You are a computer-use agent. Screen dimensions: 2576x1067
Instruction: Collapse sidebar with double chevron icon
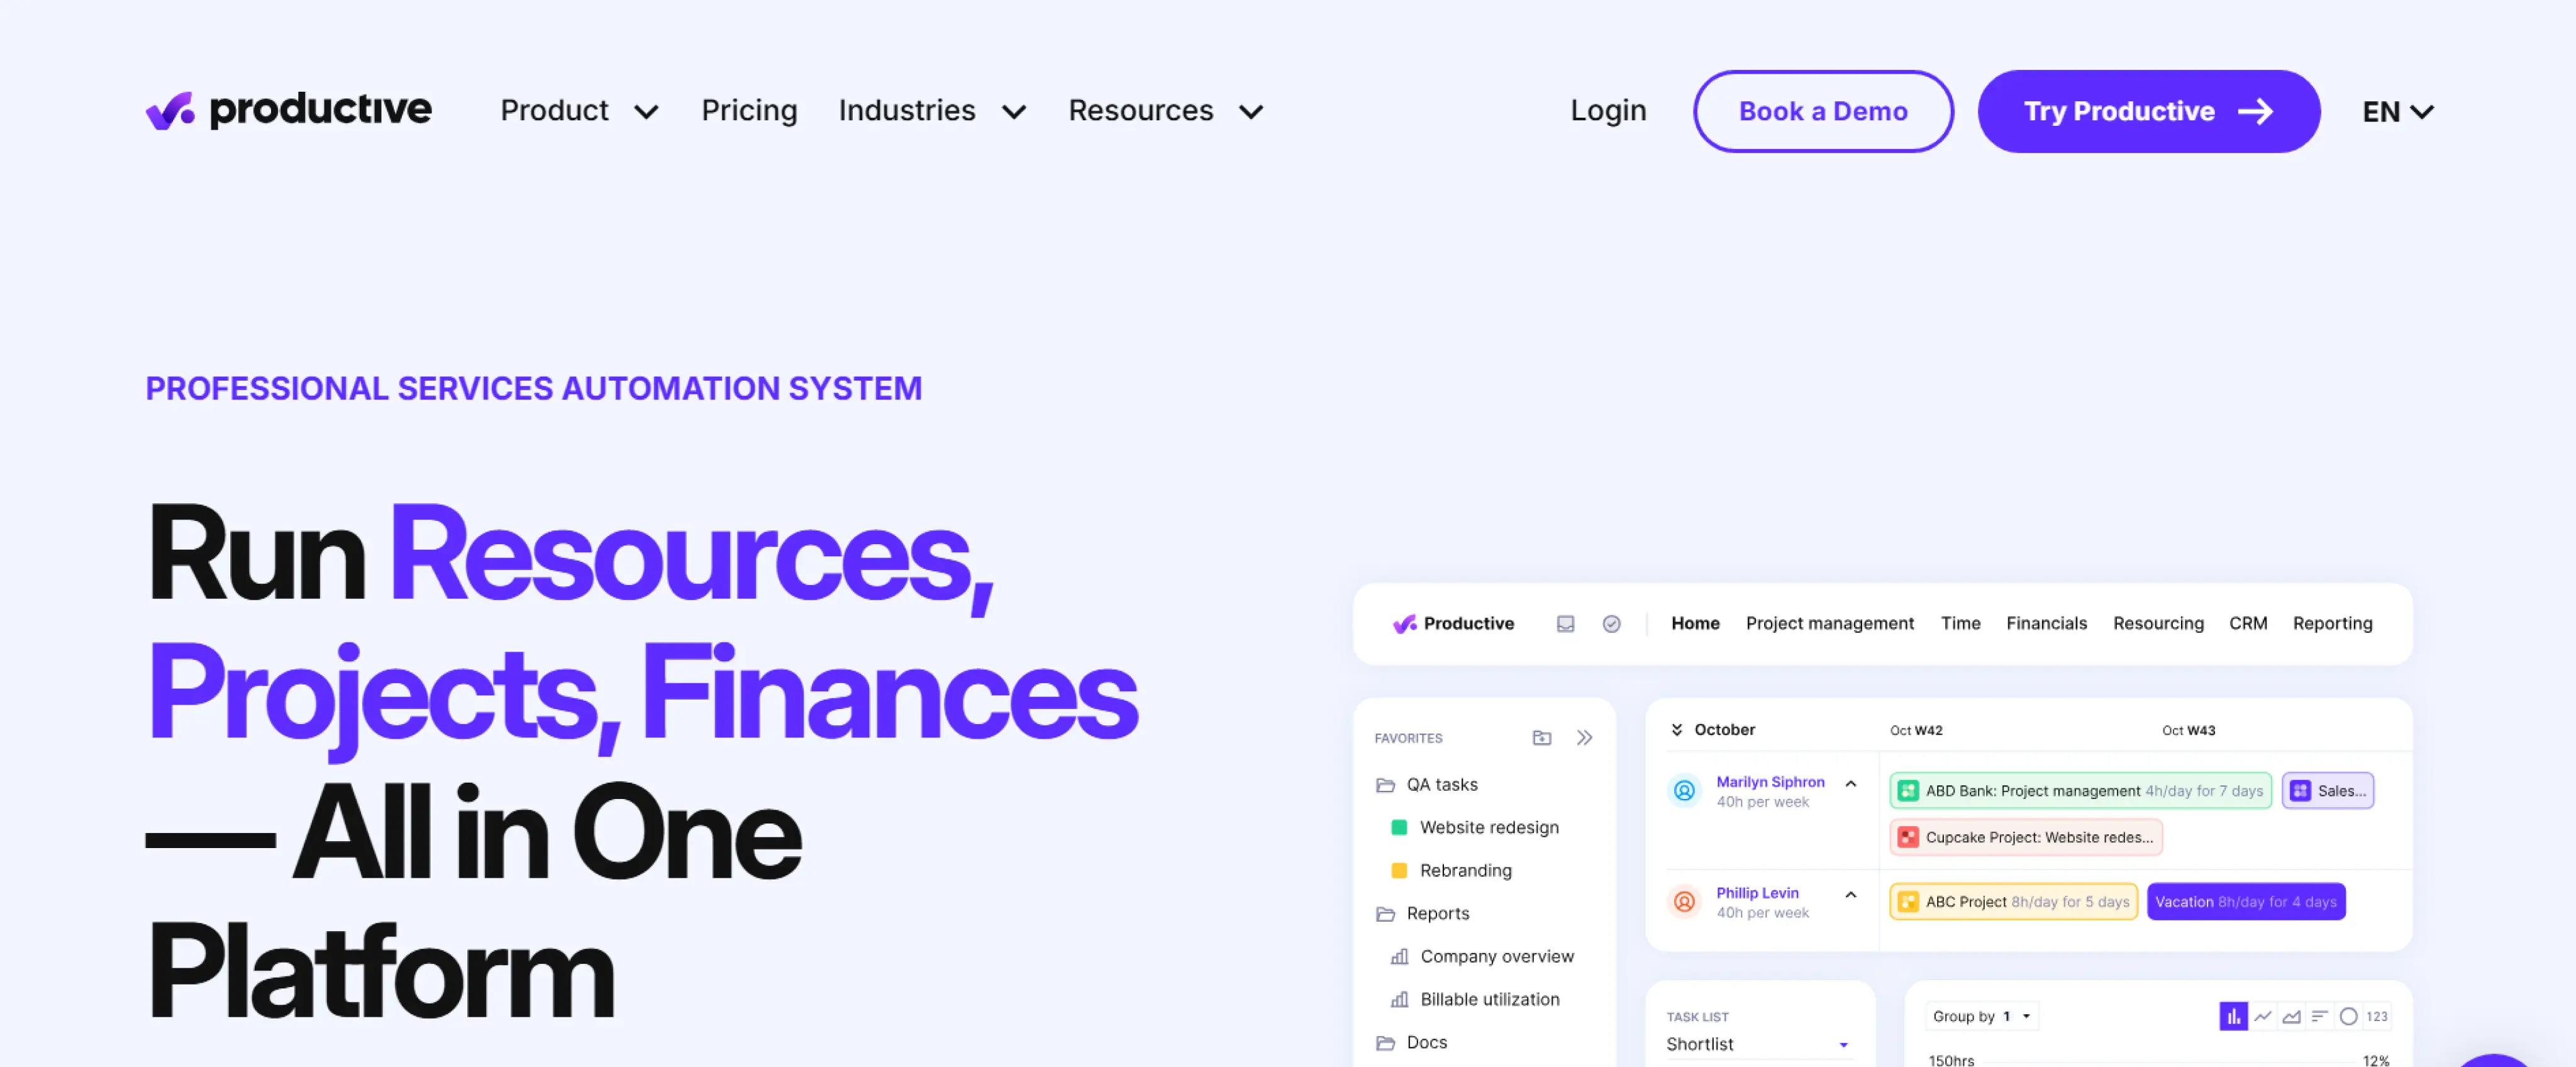click(x=1584, y=738)
